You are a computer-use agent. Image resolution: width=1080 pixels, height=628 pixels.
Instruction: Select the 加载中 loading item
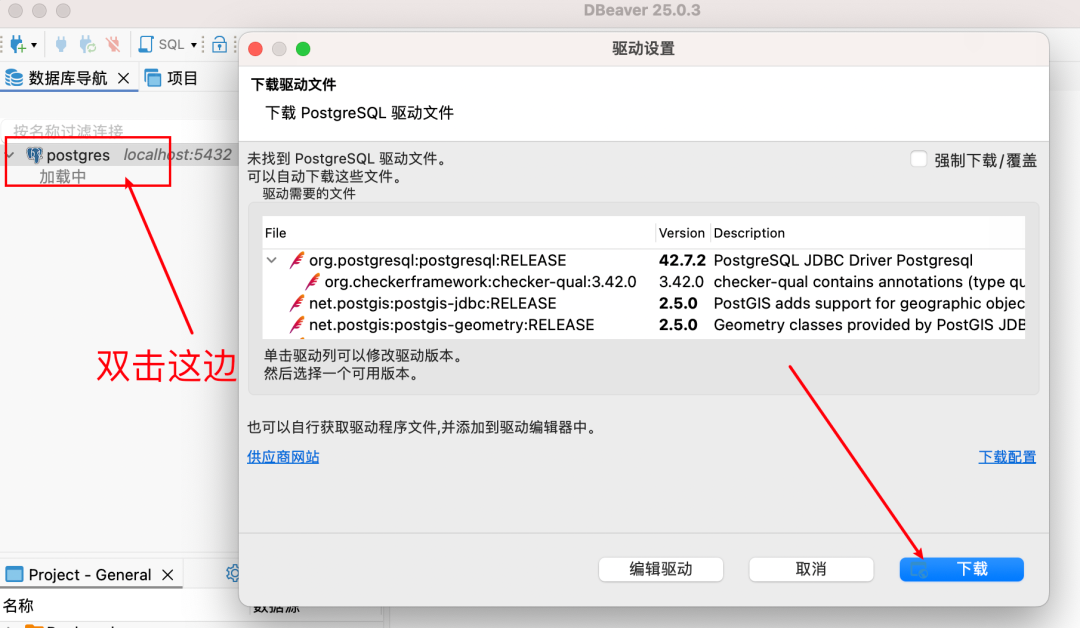(x=63, y=176)
